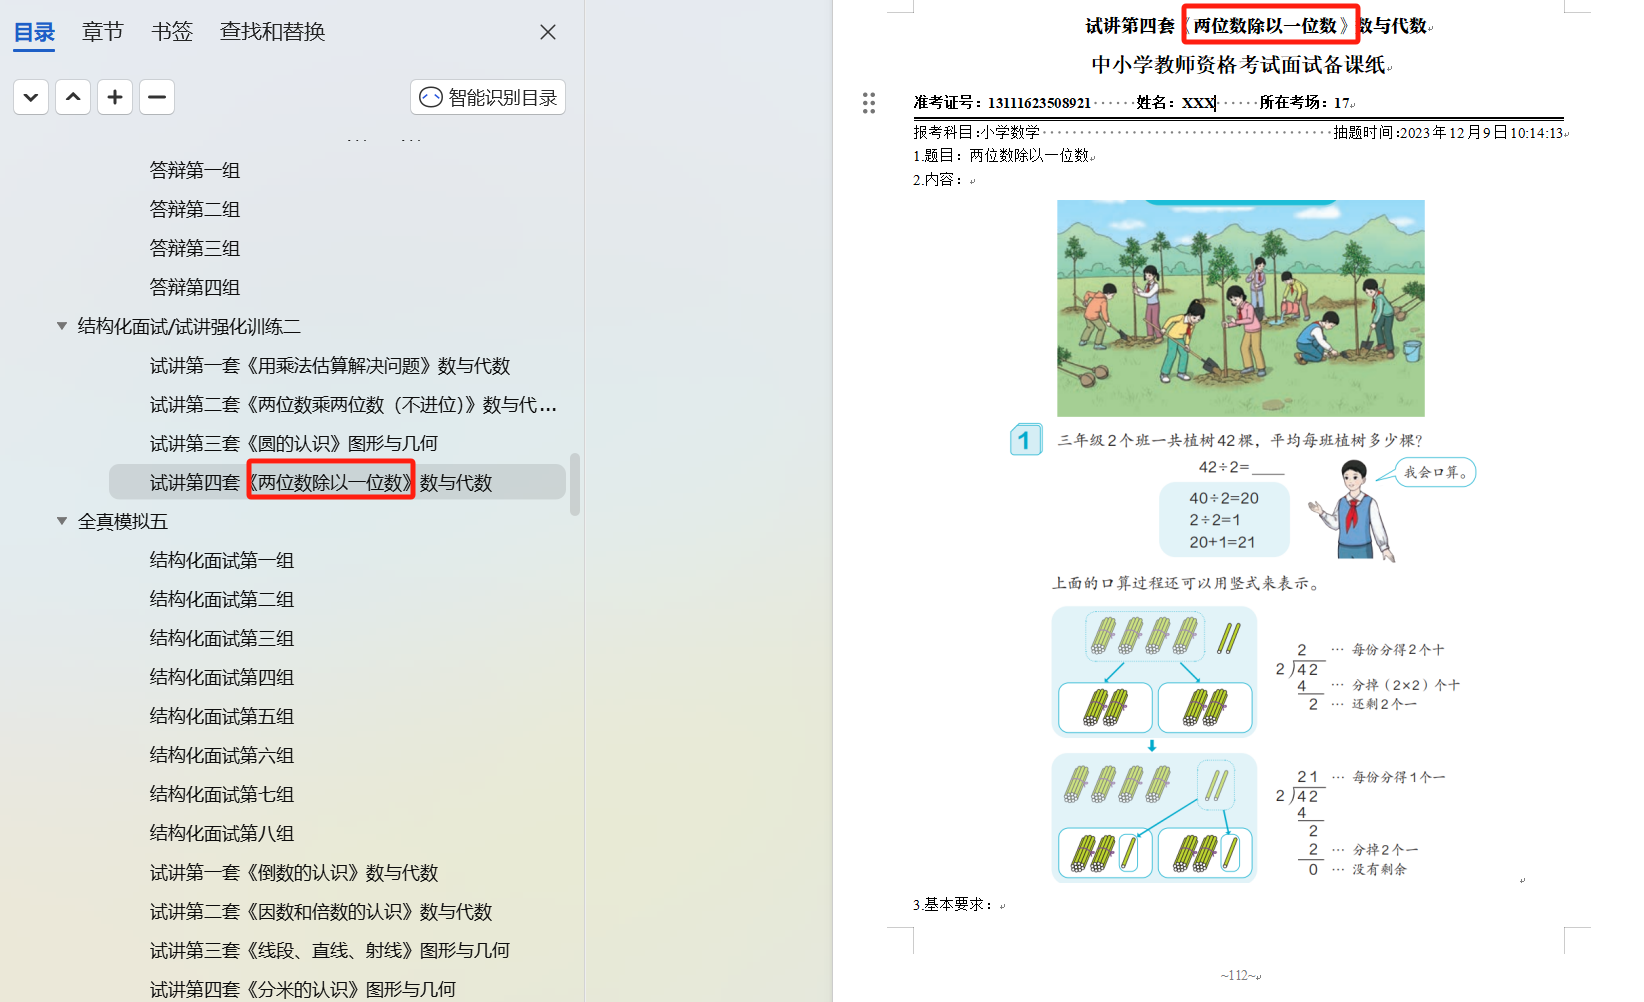Click the minus button to demote heading level
Viewport: 1644px width, 1002px height.
[157, 97]
